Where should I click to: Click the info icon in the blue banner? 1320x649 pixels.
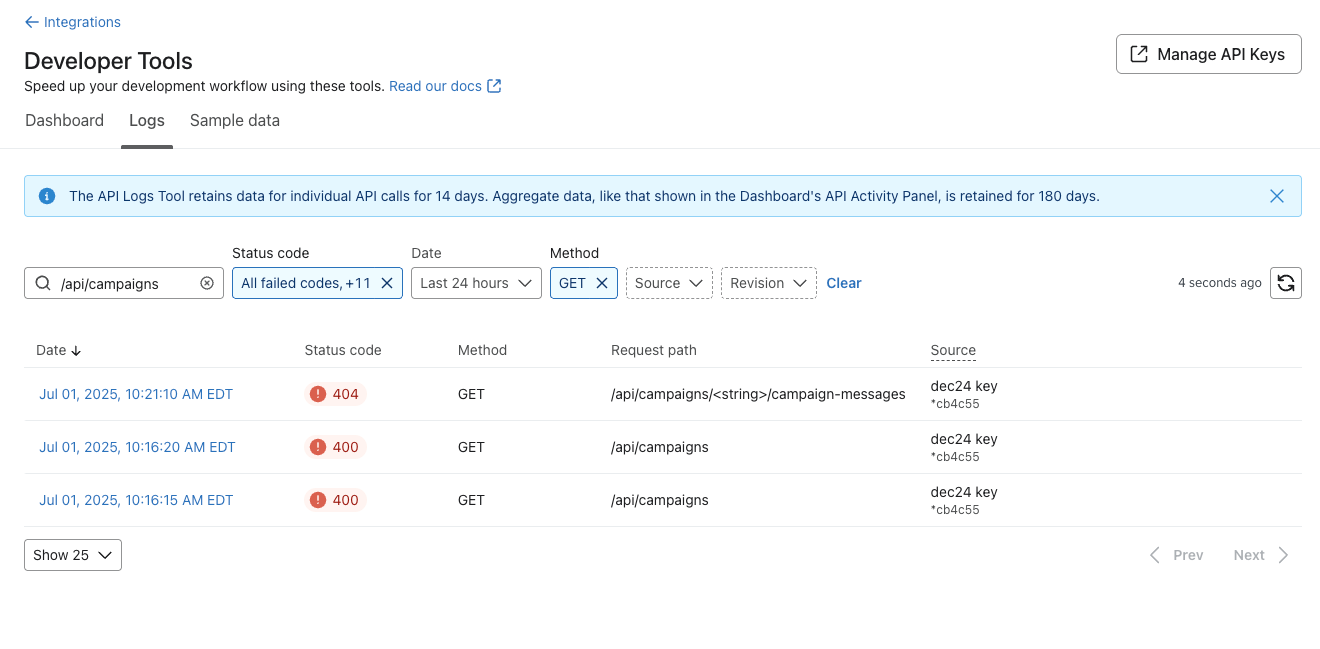(x=47, y=196)
